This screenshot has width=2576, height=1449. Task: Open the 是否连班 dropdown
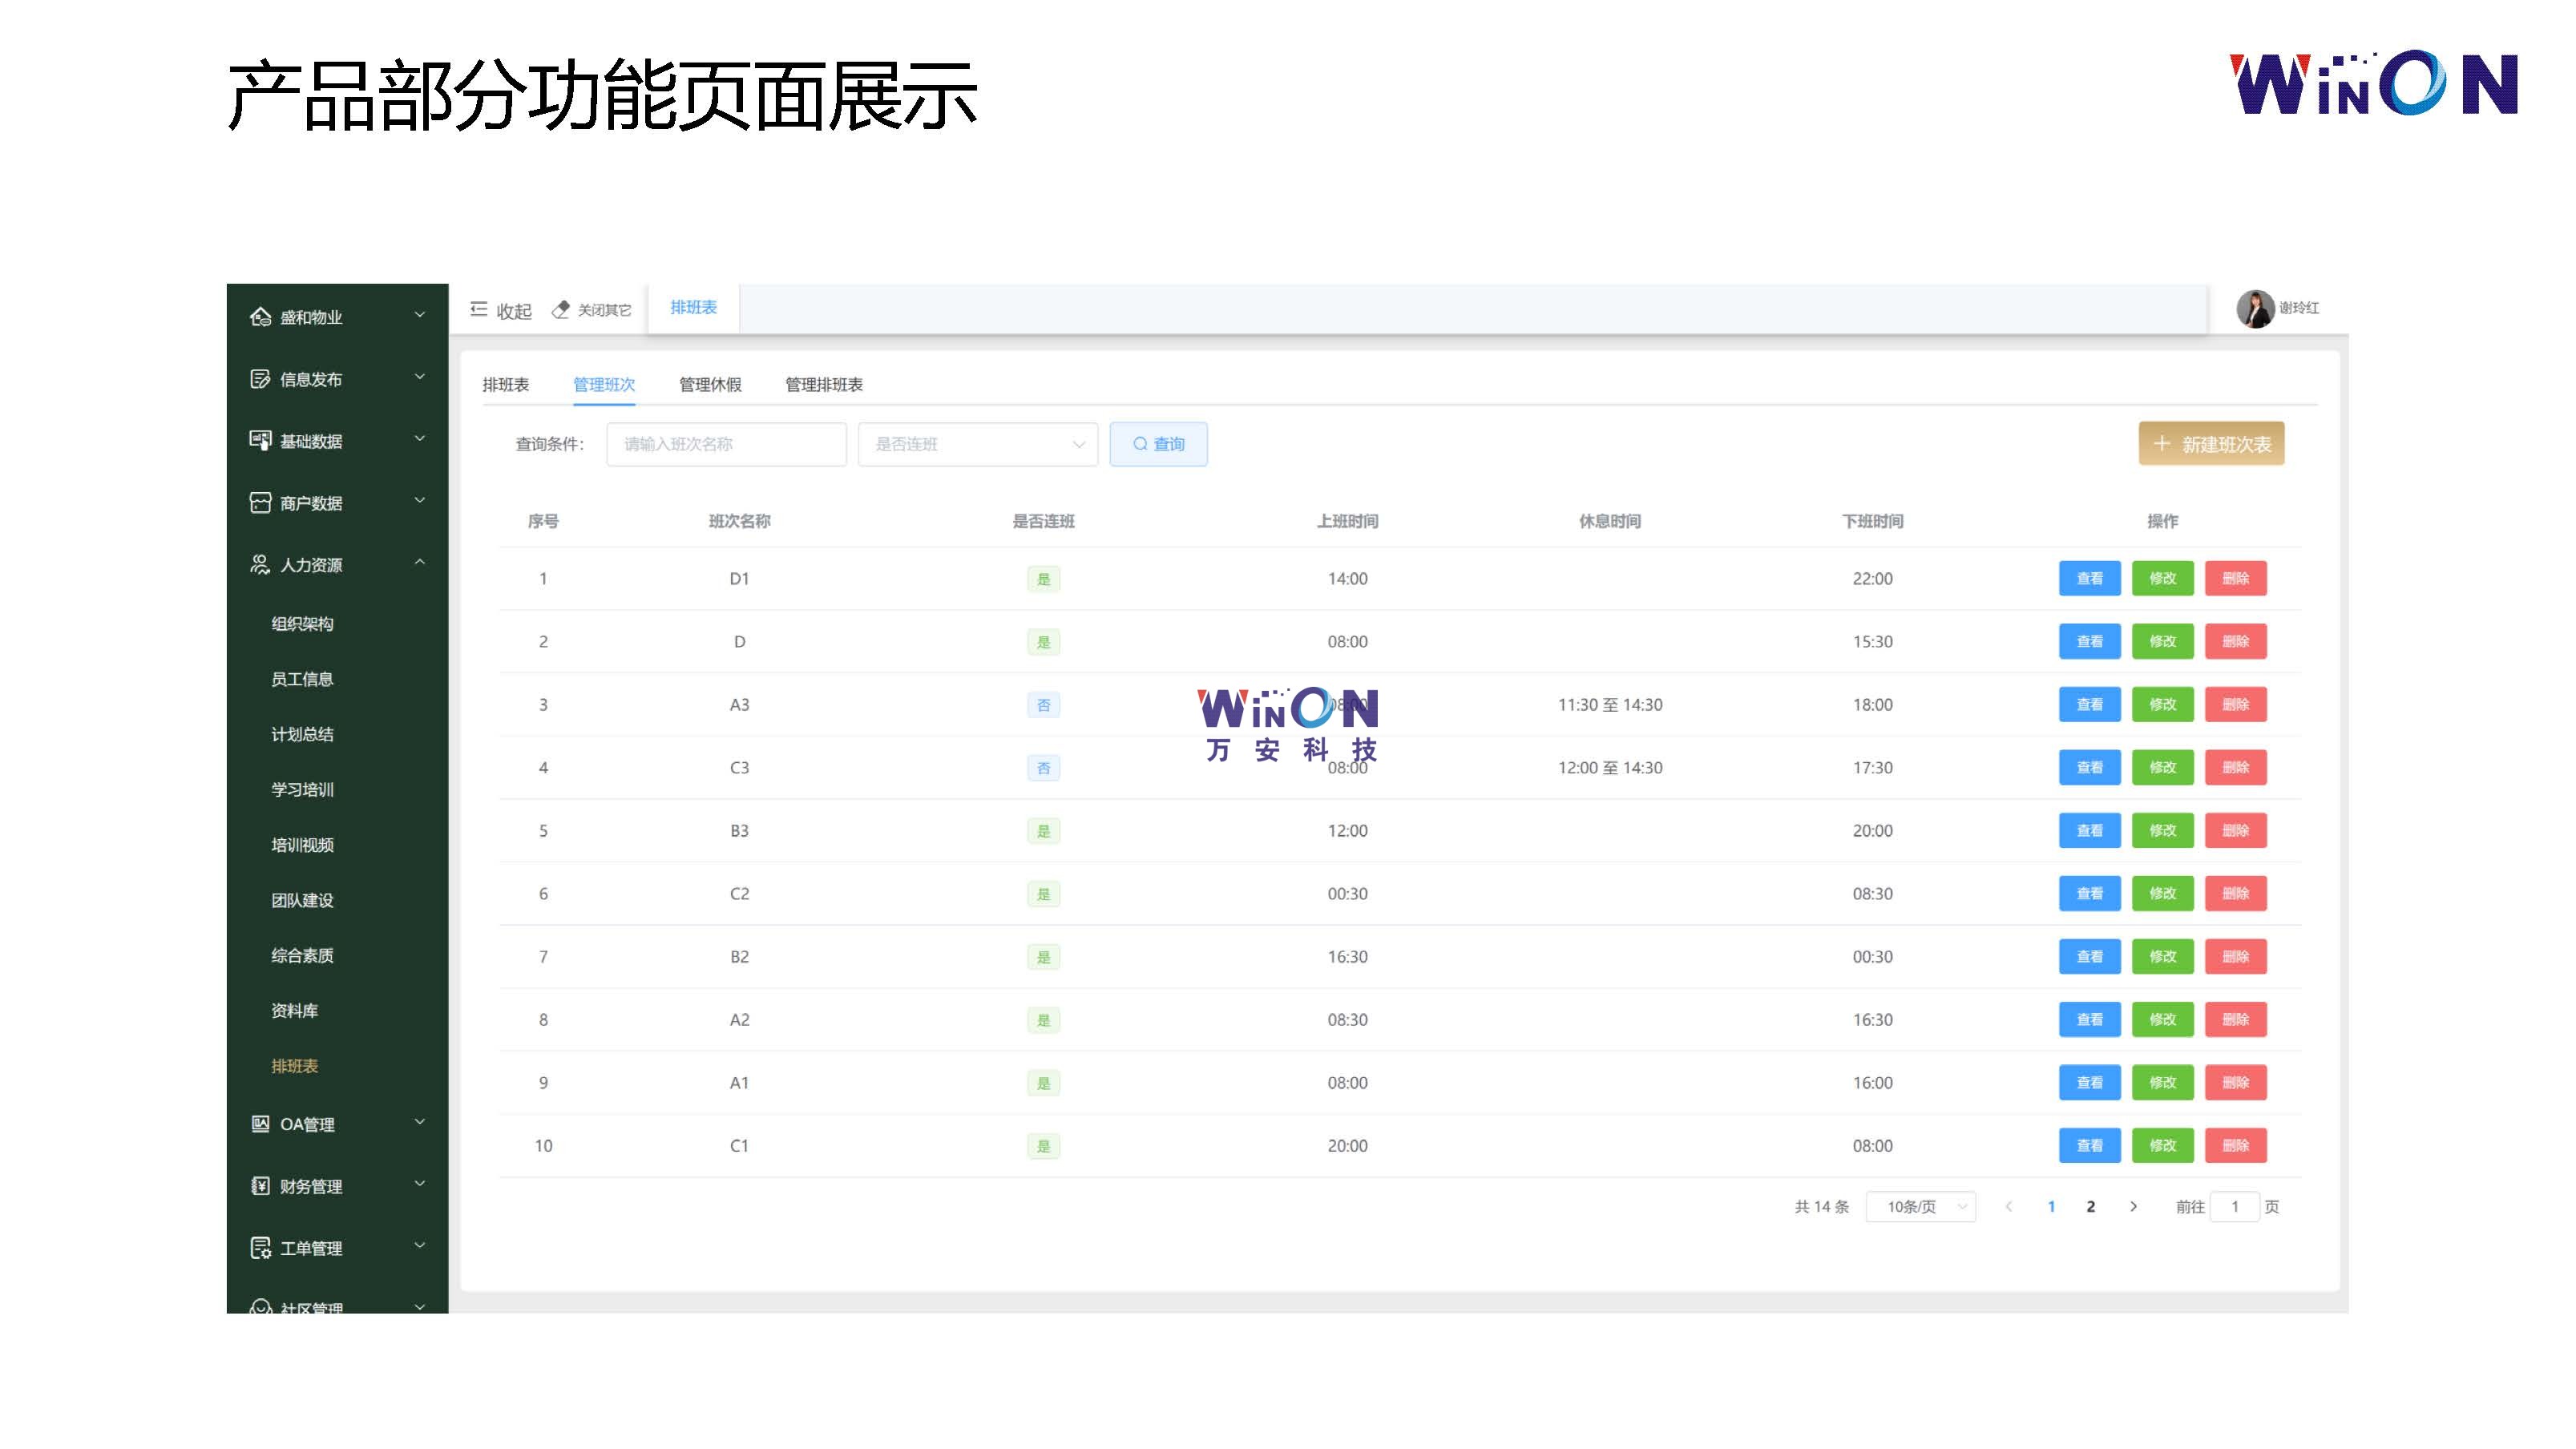[978, 444]
